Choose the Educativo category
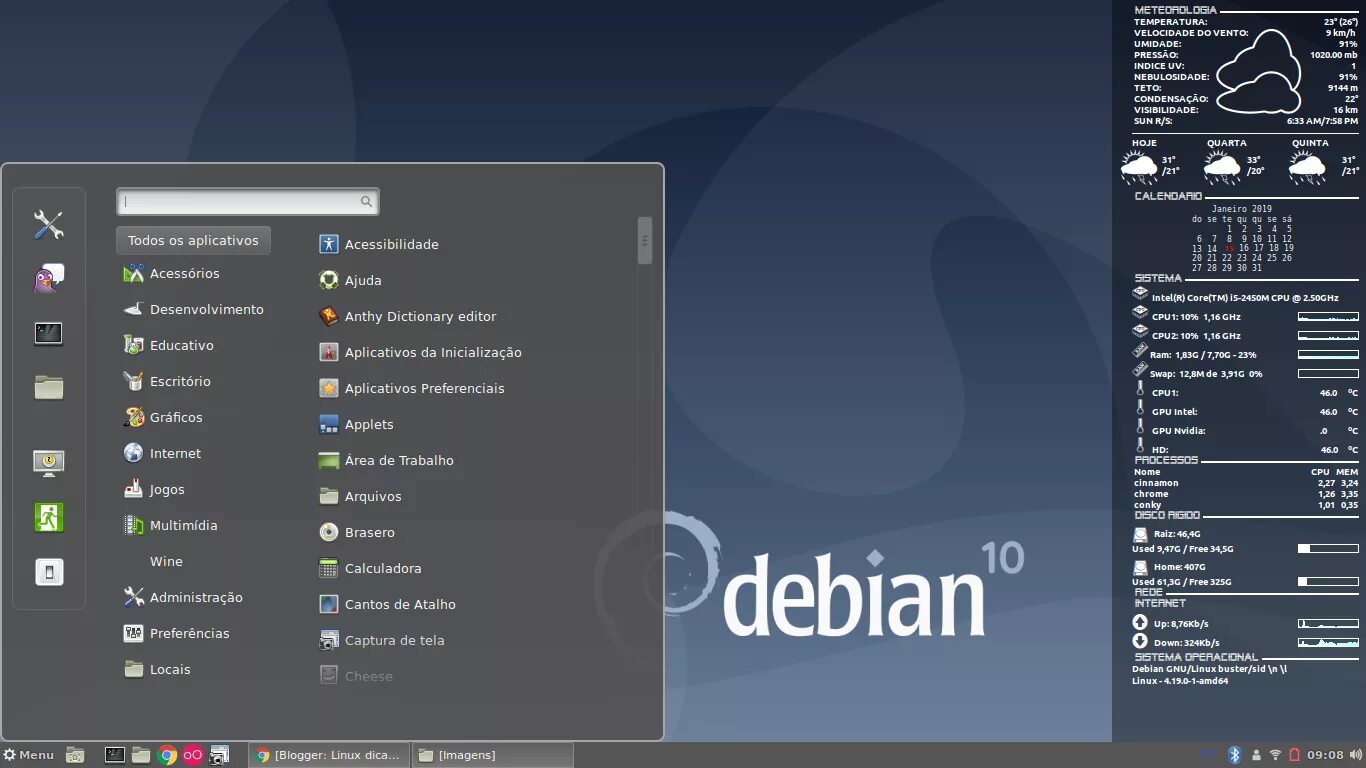 tap(168, 345)
